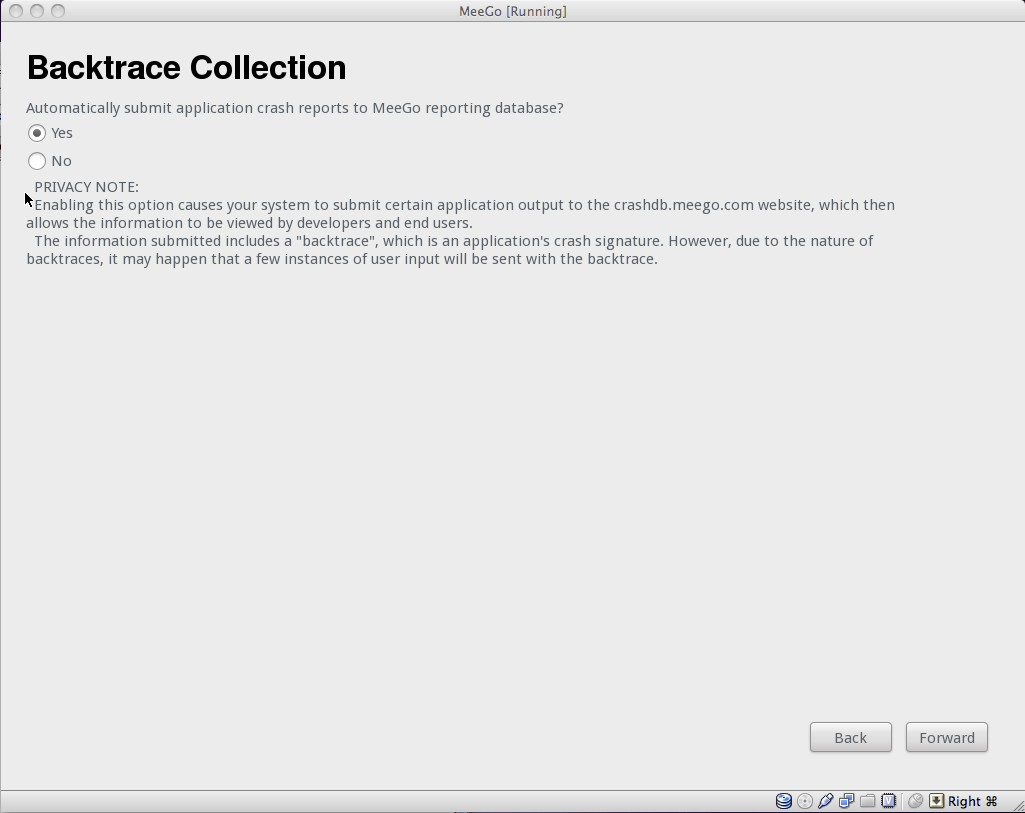Minimize the MeeGo [Running] window
1025x813 pixels.
pyautogui.click(x=37, y=11)
